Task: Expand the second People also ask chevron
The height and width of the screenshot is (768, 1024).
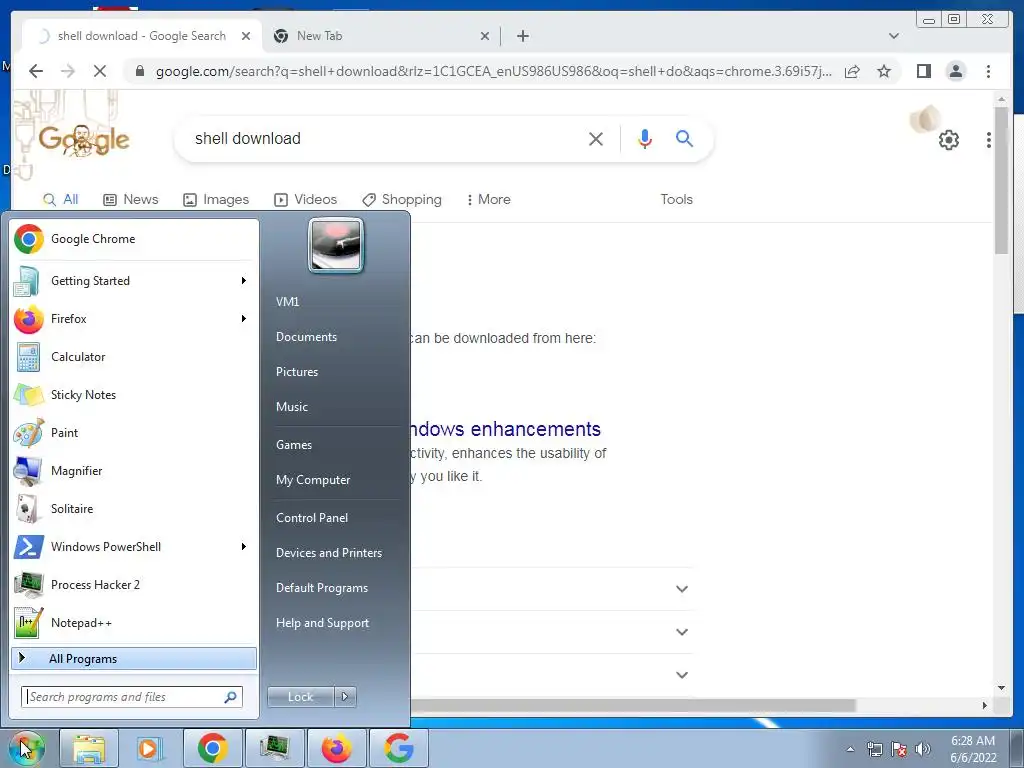Action: 682,632
